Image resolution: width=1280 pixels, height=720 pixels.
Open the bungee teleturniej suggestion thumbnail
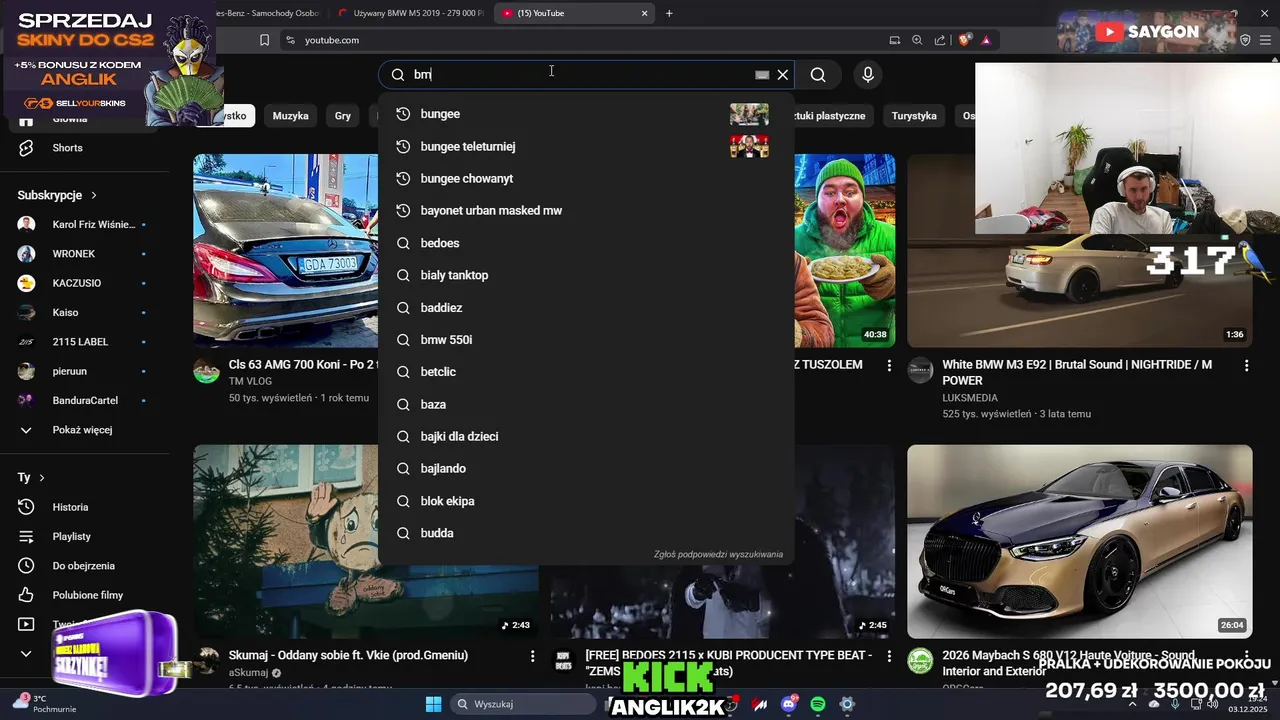(x=749, y=146)
